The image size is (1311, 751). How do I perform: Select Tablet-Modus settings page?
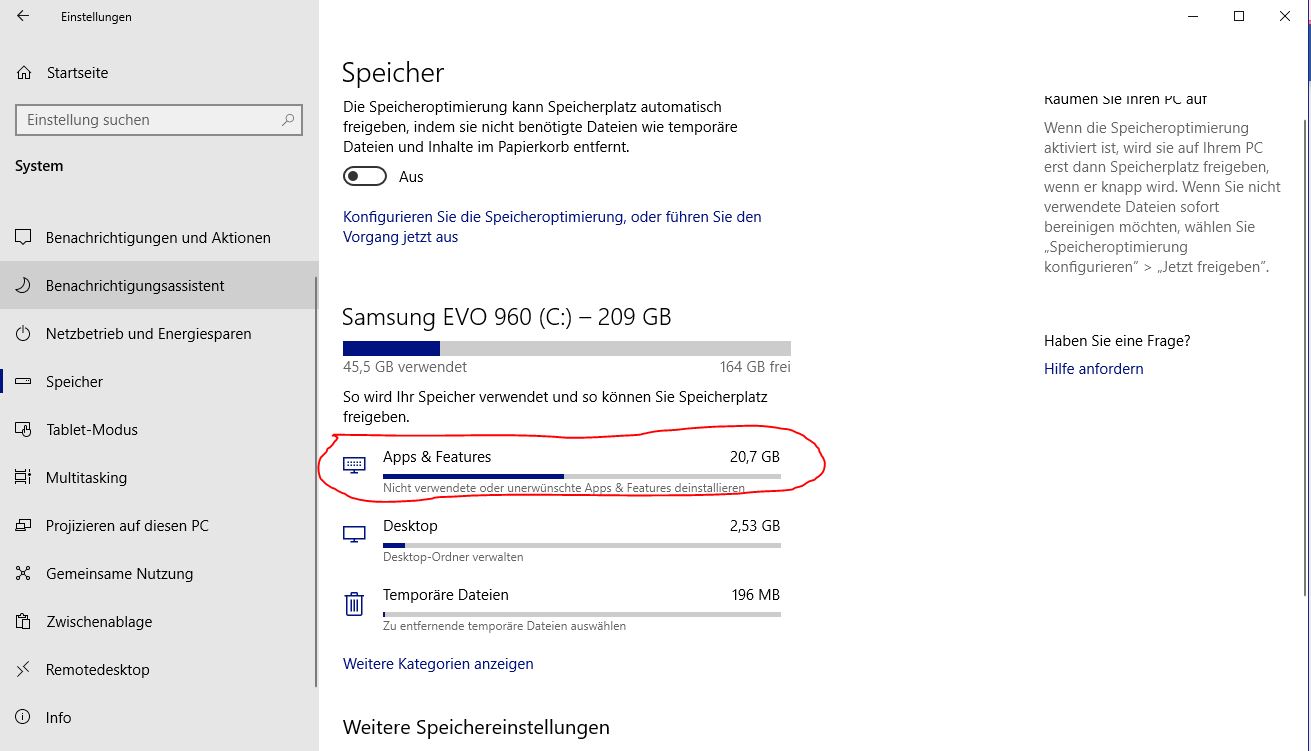point(158,430)
